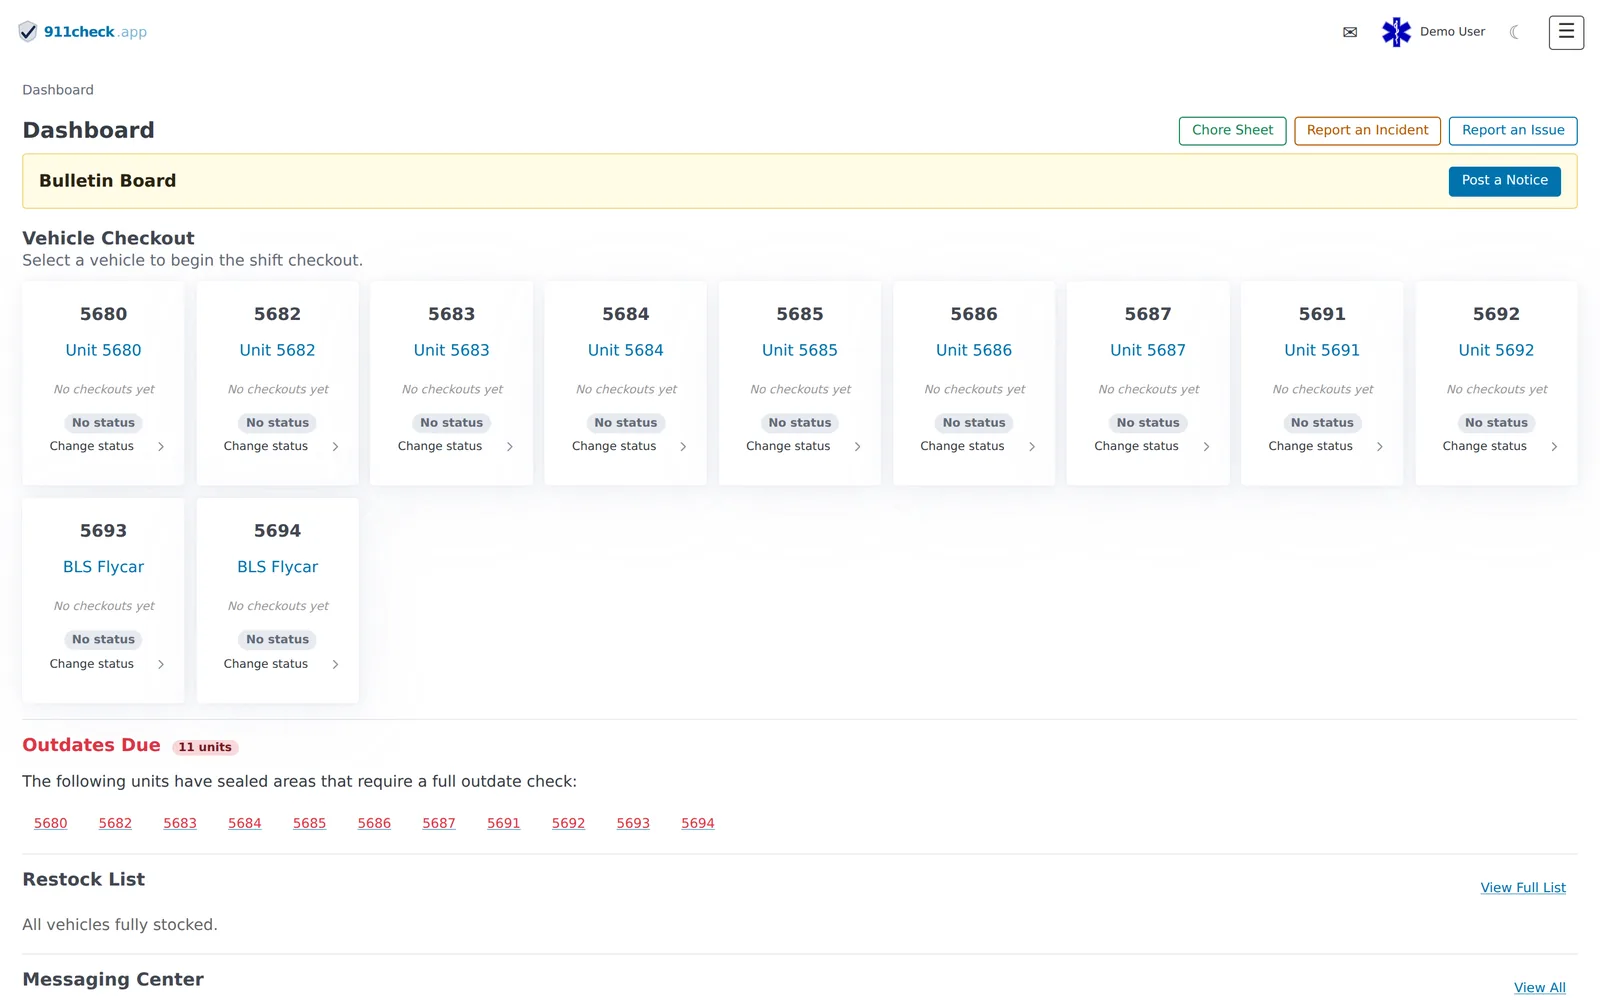The height and width of the screenshot is (1000, 1600).
Task: Click No status badge on 5685 card
Action: coord(800,423)
